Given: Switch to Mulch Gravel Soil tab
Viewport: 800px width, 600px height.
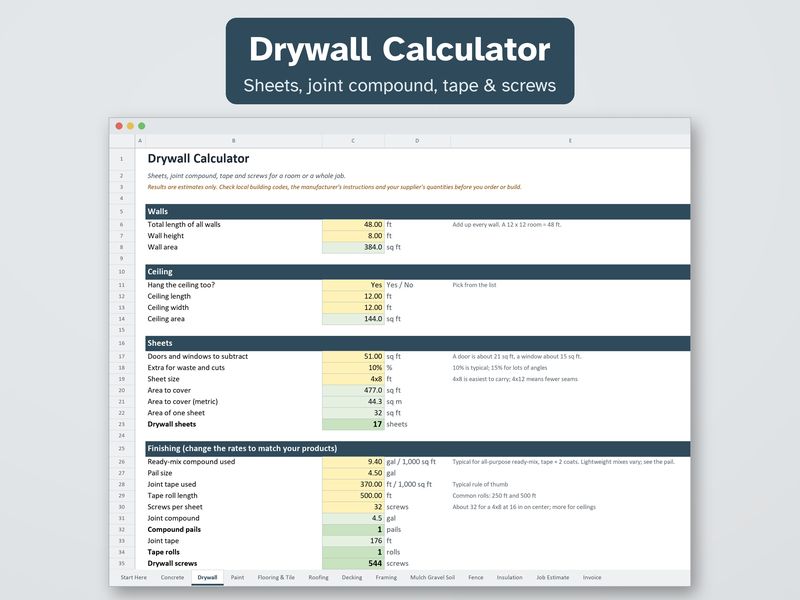Looking at the screenshot, I should 432,578.
